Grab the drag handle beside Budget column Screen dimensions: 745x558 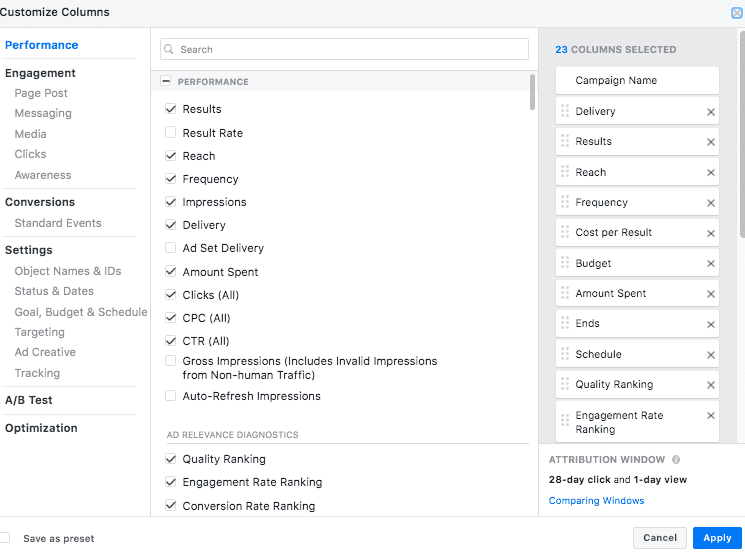(x=565, y=263)
